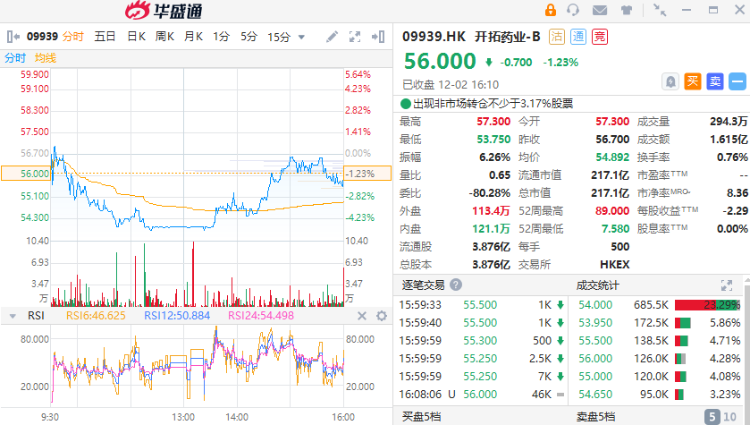The image size is (750, 425).
Task: Click the 最高 57.300 value
Action: [x=493, y=121]
